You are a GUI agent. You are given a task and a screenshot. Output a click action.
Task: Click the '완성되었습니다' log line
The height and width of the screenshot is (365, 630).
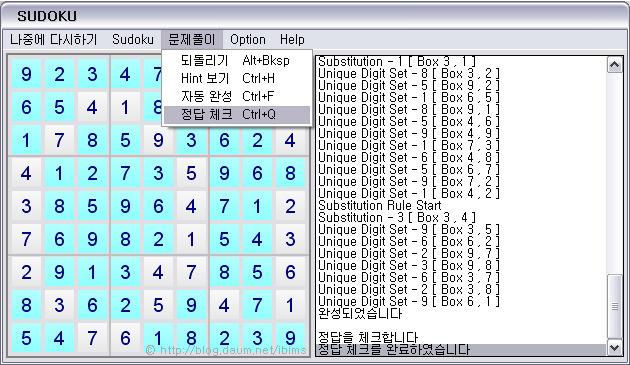[x=360, y=313]
